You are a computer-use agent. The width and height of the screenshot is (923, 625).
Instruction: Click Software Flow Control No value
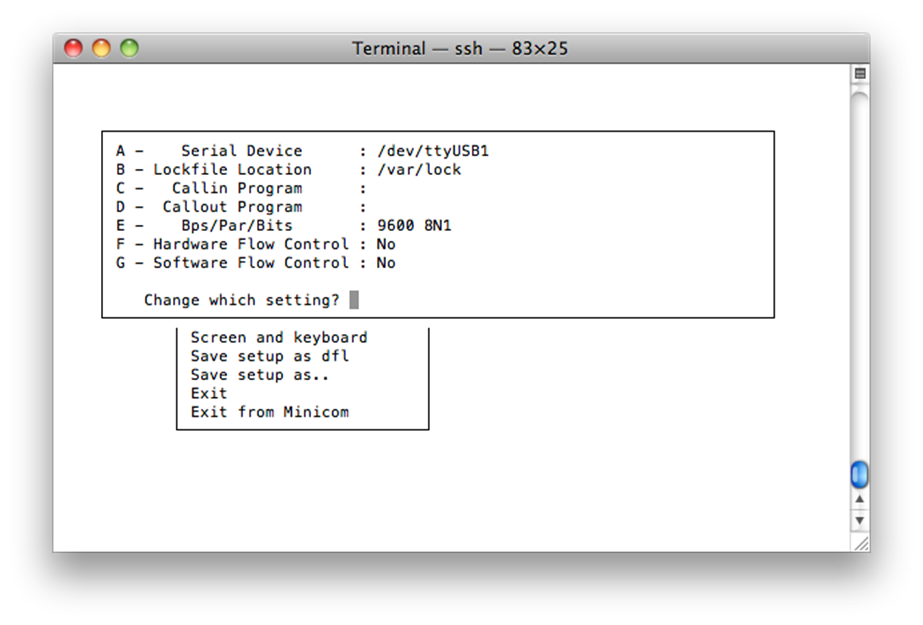click(386, 263)
